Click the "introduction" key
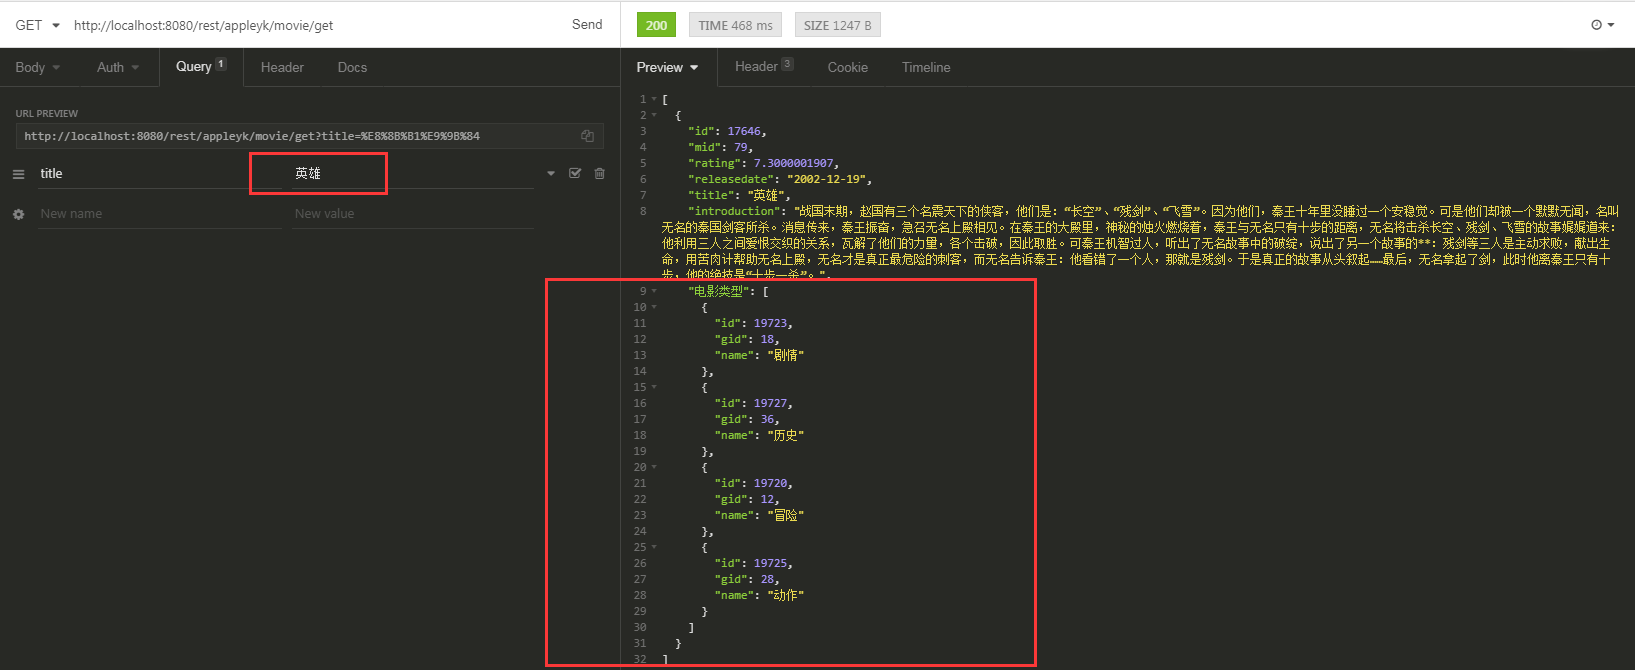This screenshot has width=1635, height=670. click(x=734, y=211)
